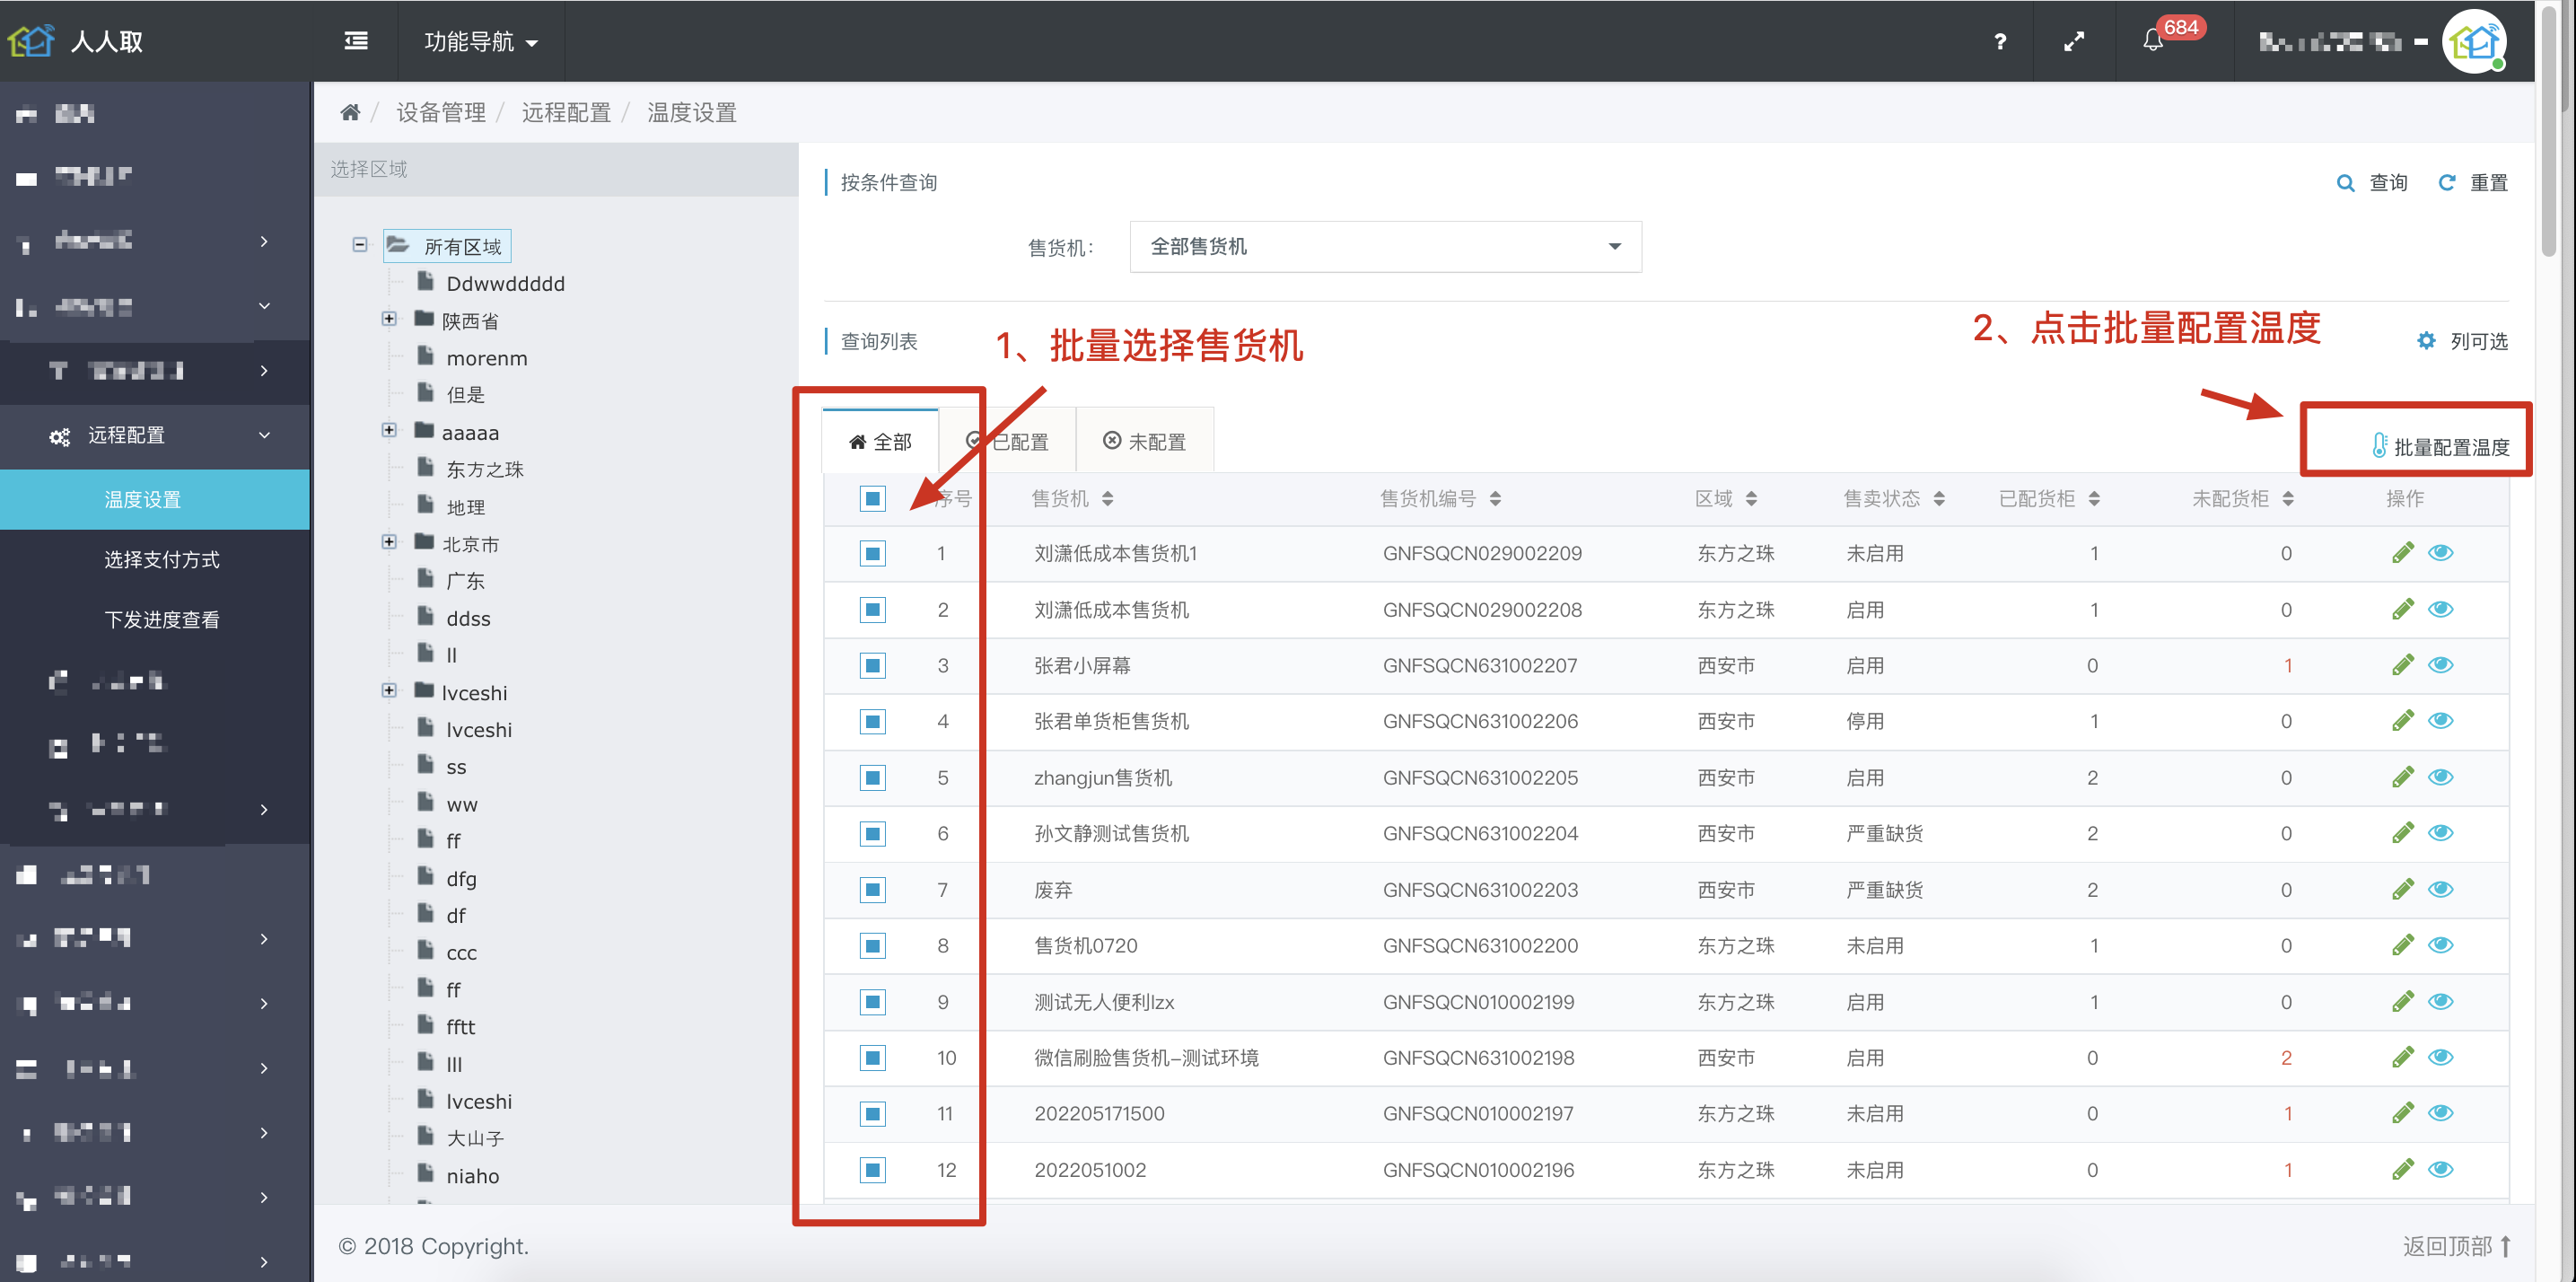
Task: Click view eye icon for 刘潇低成本售货机1
Action: coord(2440,552)
